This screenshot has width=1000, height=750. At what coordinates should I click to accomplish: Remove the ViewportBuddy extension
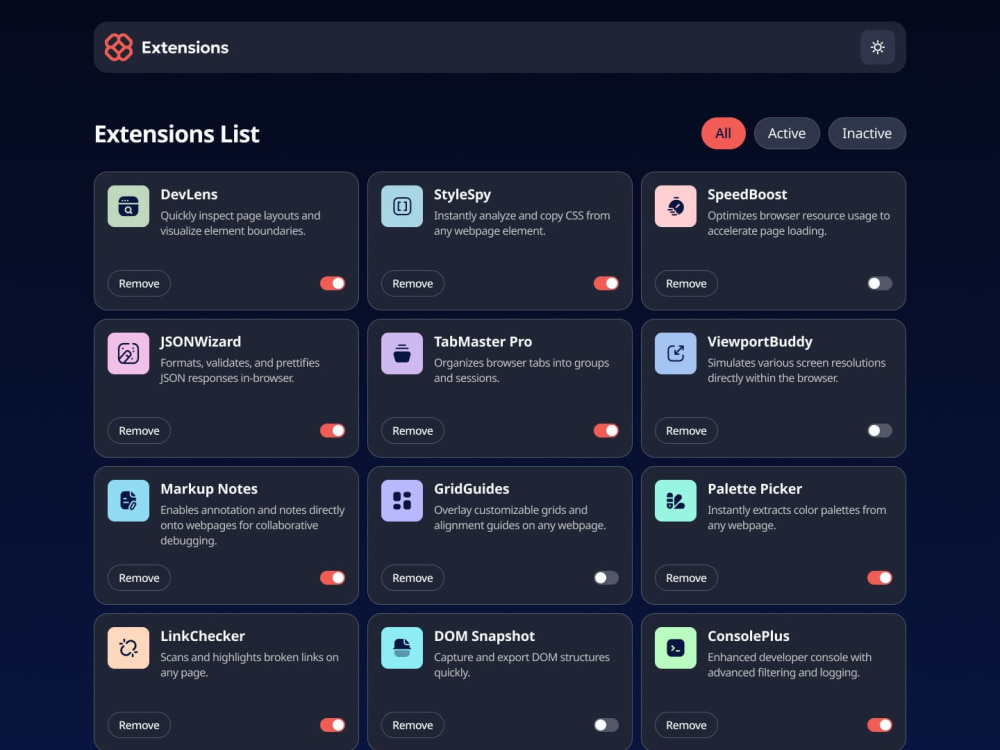click(686, 430)
